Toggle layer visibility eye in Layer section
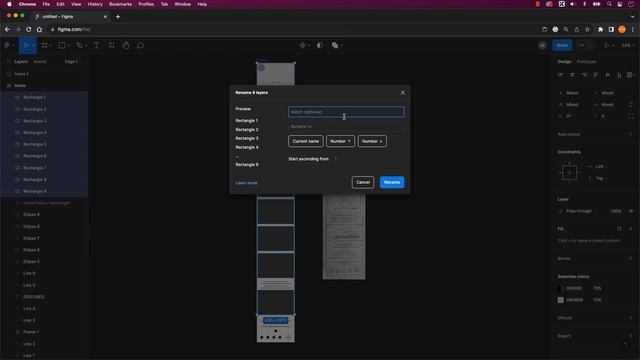640x360 pixels. [x=631, y=211]
